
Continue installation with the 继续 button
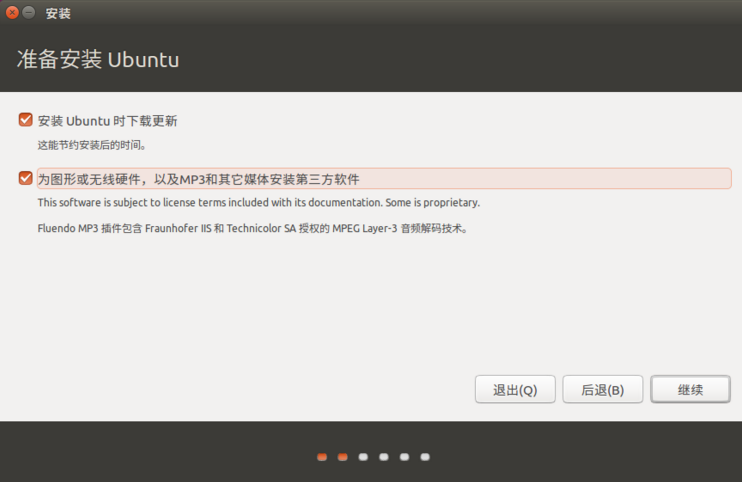690,389
